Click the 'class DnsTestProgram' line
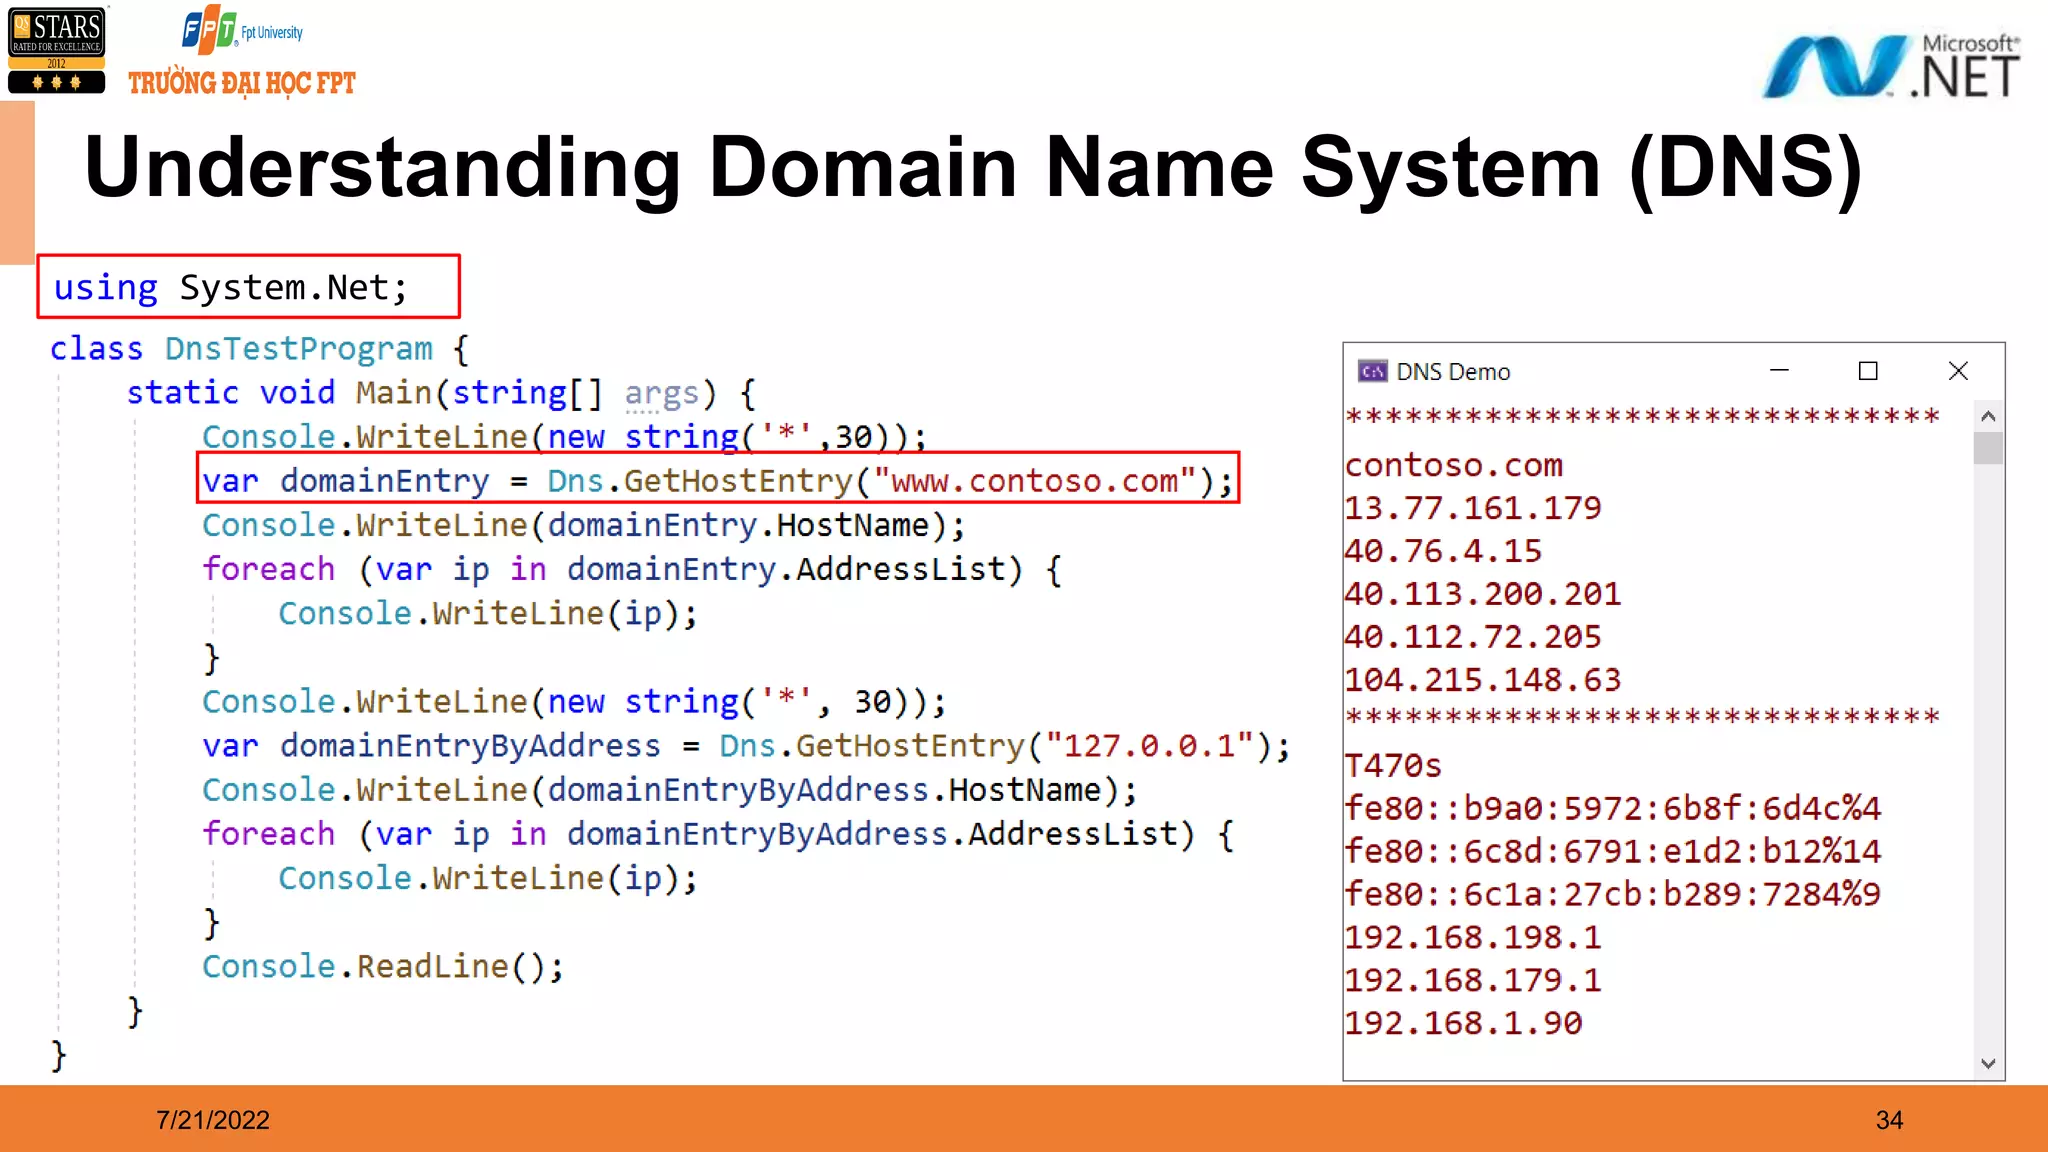 click(259, 349)
